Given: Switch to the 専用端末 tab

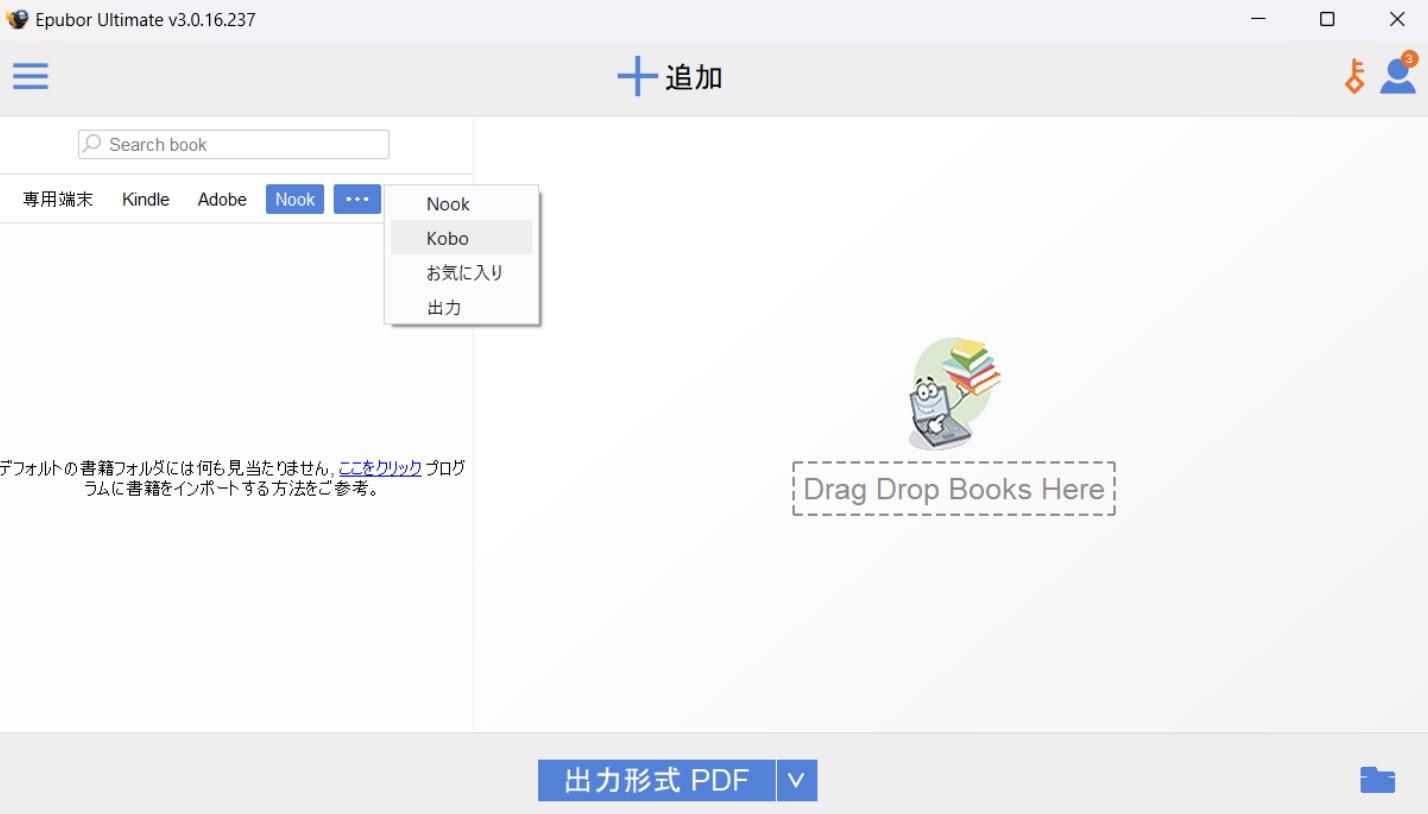Looking at the screenshot, I should [x=58, y=199].
